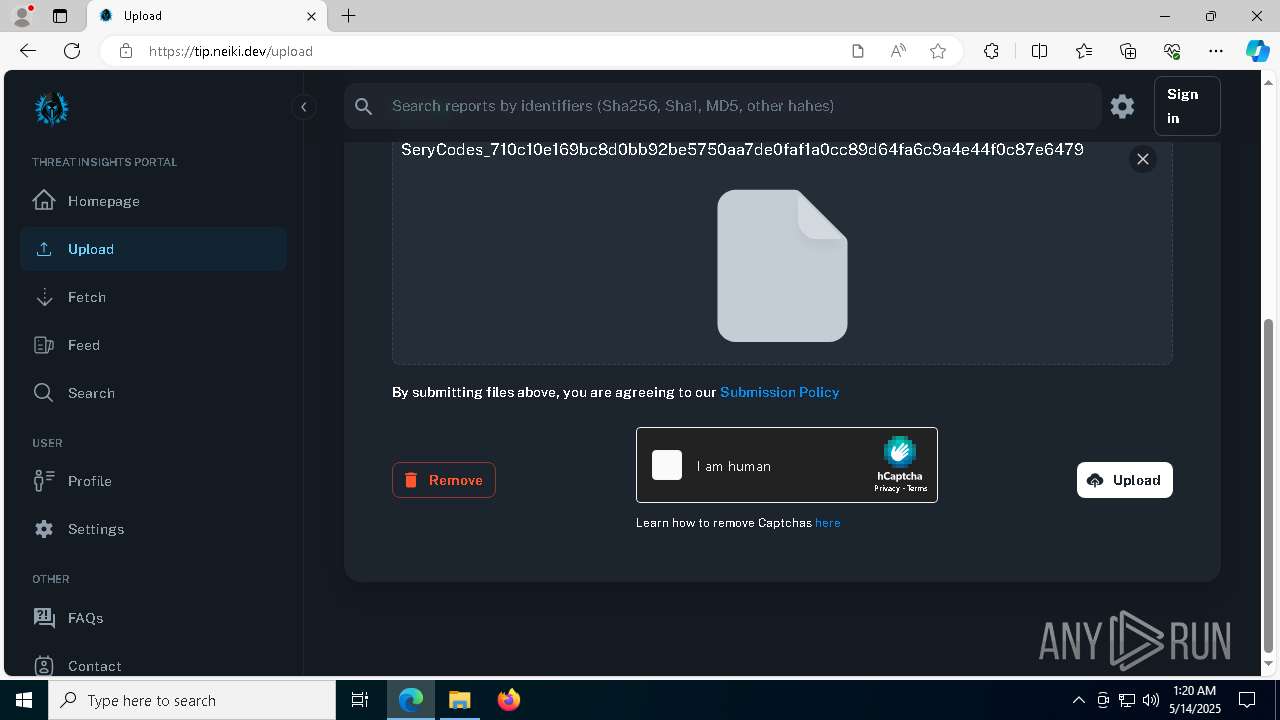The height and width of the screenshot is (720, 1280).
Task: Click the sidebar Settings gear icon
Action: click(x=44, y=529)
